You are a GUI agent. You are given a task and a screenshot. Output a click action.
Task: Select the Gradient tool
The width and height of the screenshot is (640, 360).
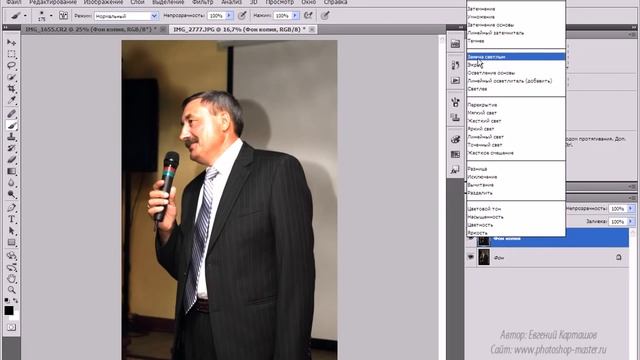[x=11, y=171]
